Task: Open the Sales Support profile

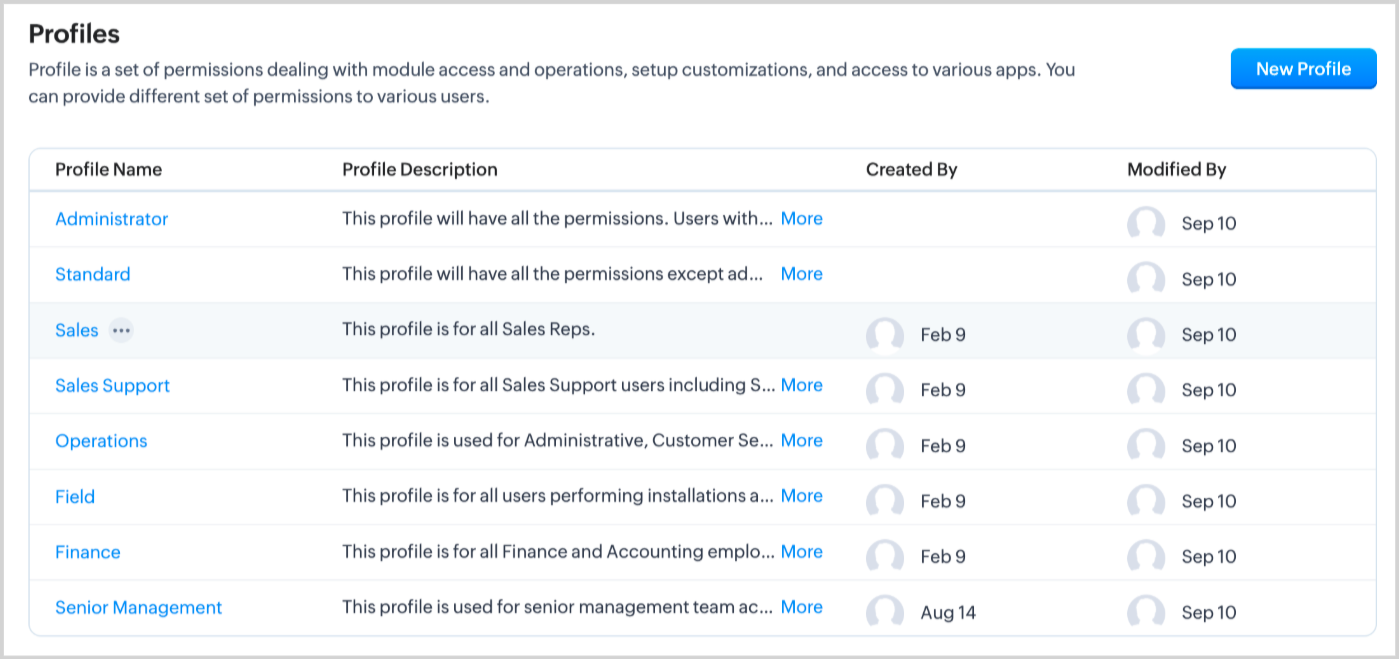Action: 112,385
